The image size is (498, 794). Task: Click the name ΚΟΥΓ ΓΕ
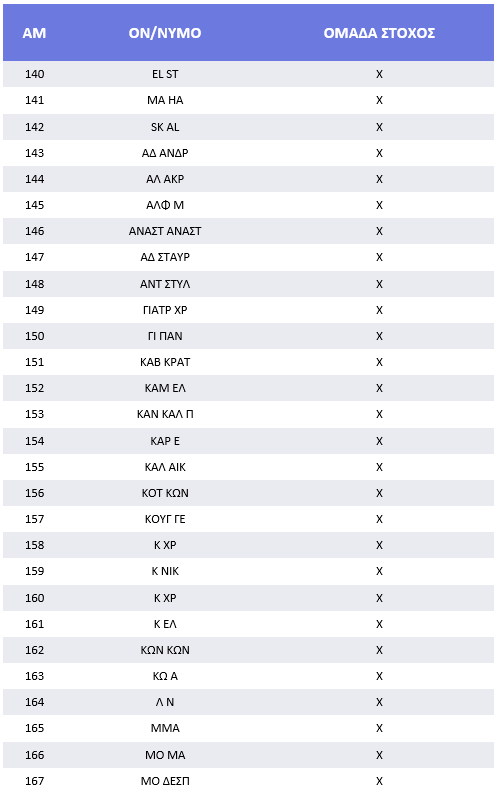point(165,519)
